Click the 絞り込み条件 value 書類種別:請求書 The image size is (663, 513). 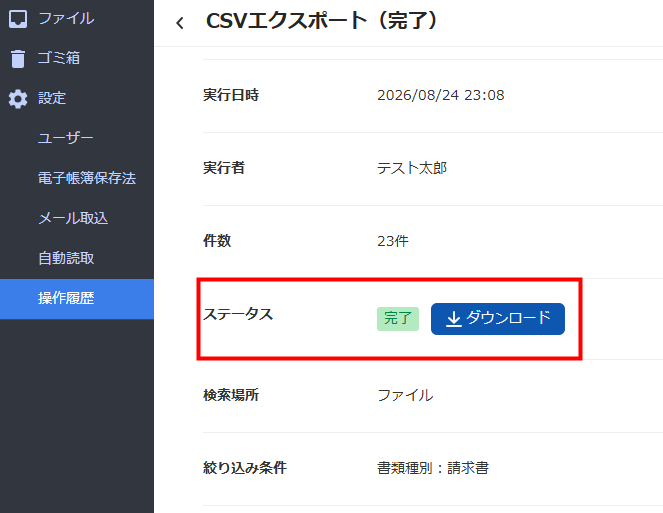(x=433, y=468)
